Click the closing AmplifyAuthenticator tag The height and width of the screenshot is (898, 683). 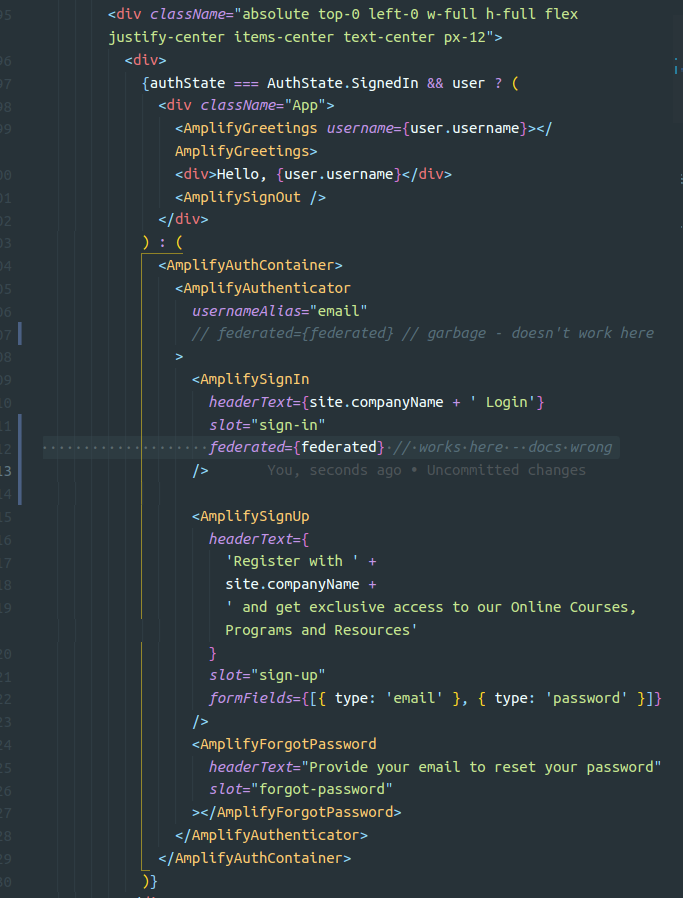point(271,835)
